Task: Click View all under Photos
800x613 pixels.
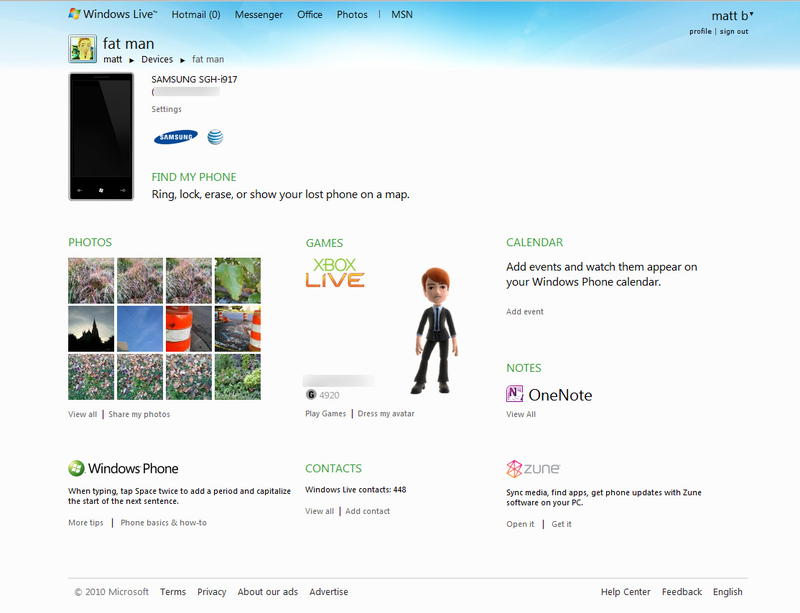Action: 83,414
